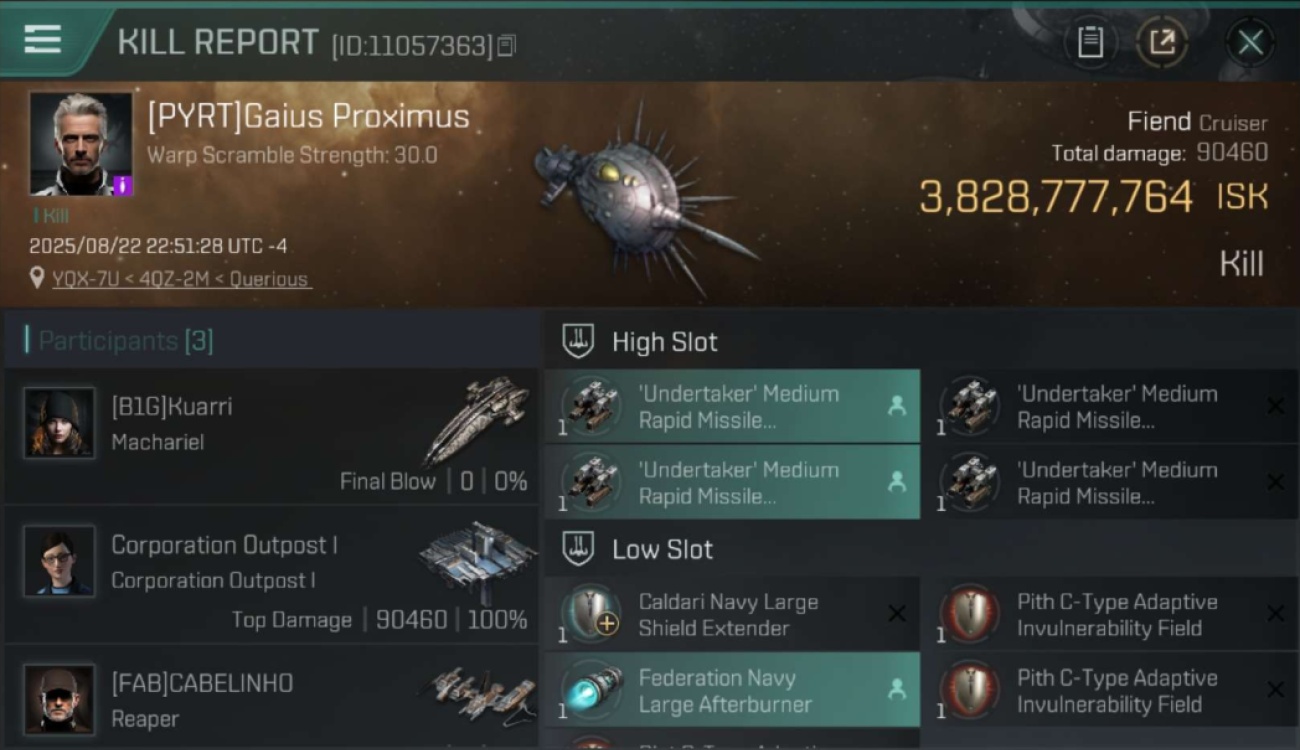Open the YQX-7U location link

182,279
